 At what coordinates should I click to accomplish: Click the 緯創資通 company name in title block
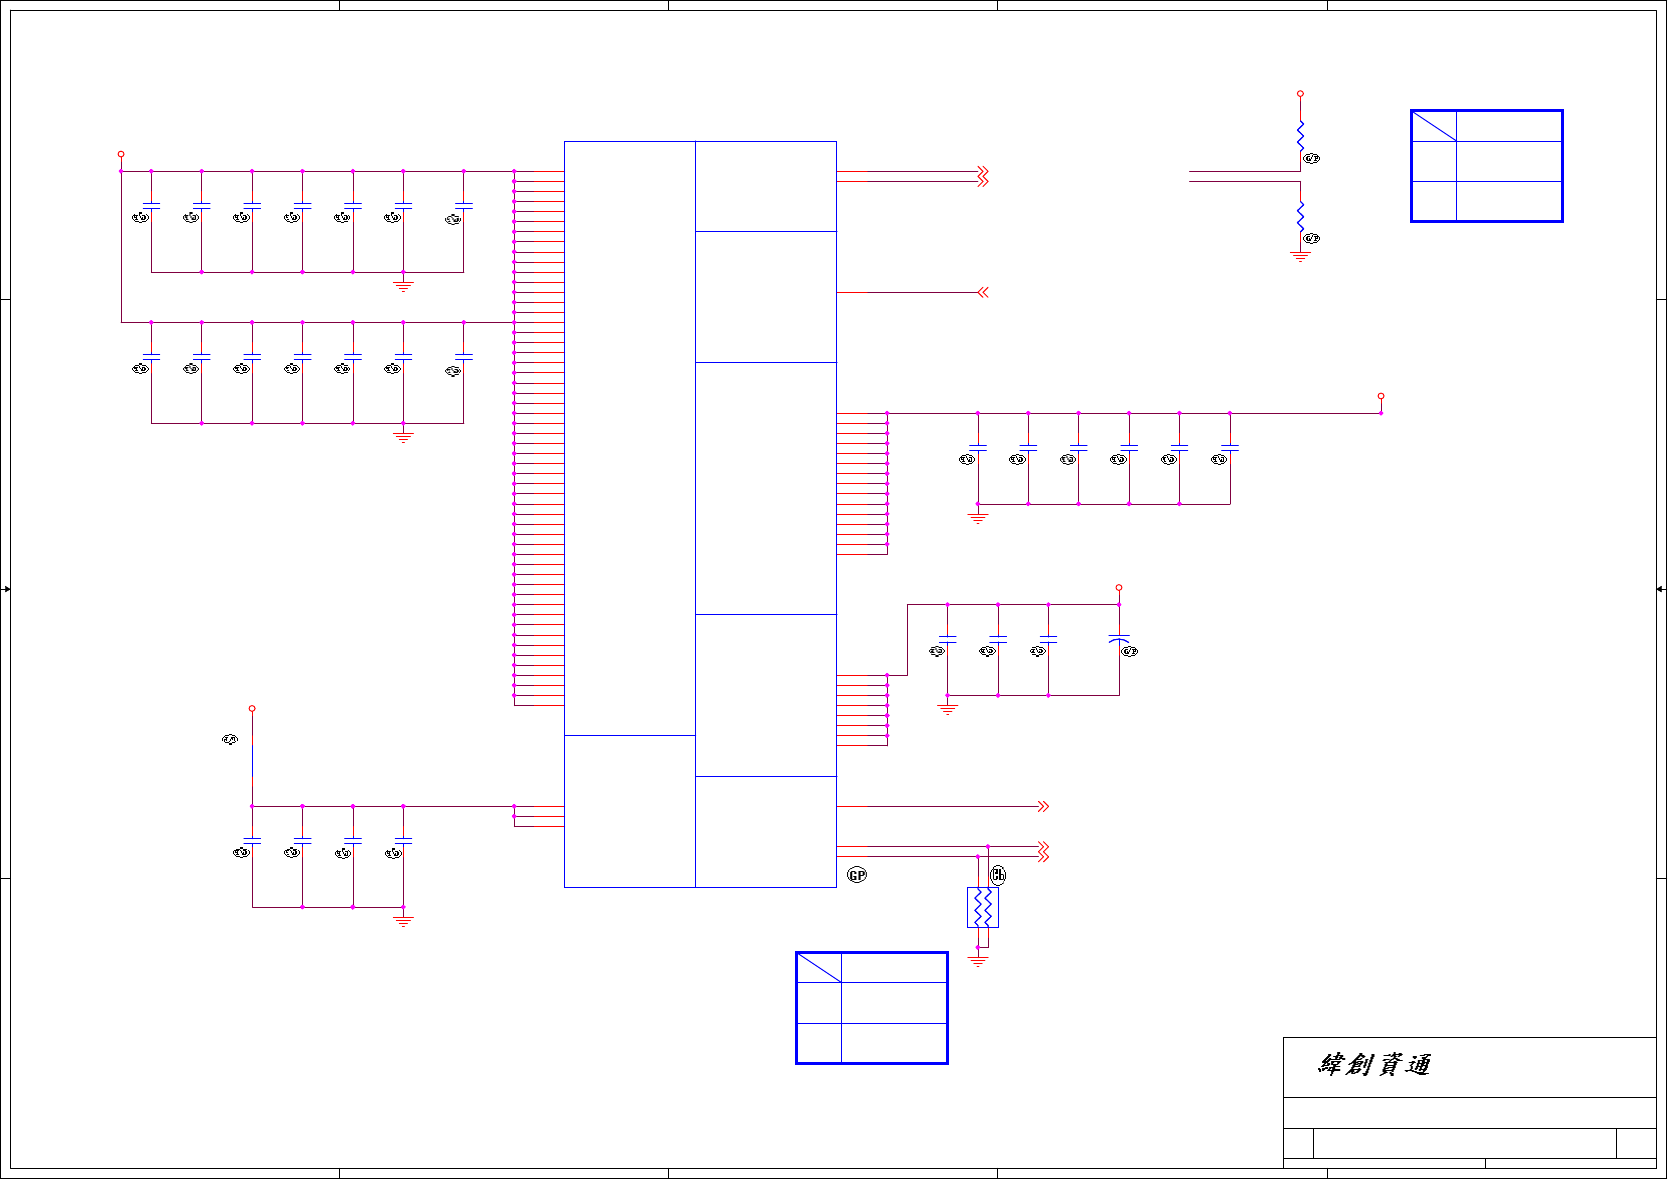point(1374,1065)
